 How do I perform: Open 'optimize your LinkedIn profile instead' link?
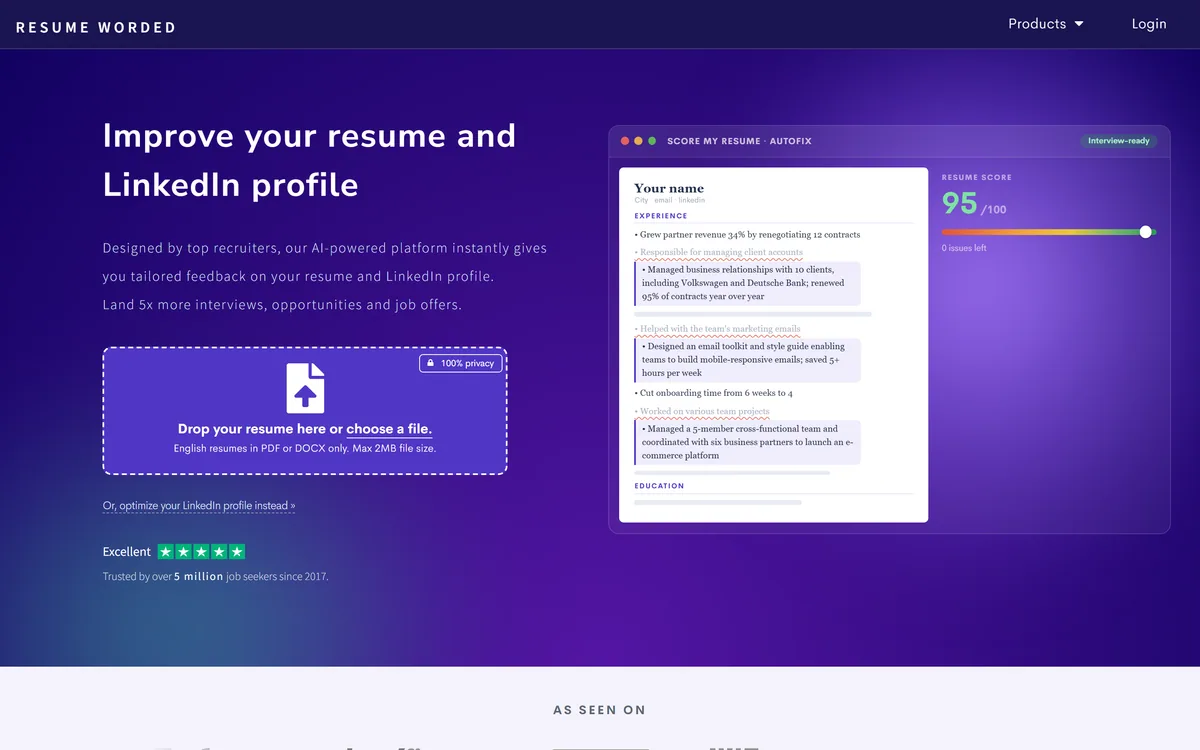pyautogui.click(x=199, y=506)
